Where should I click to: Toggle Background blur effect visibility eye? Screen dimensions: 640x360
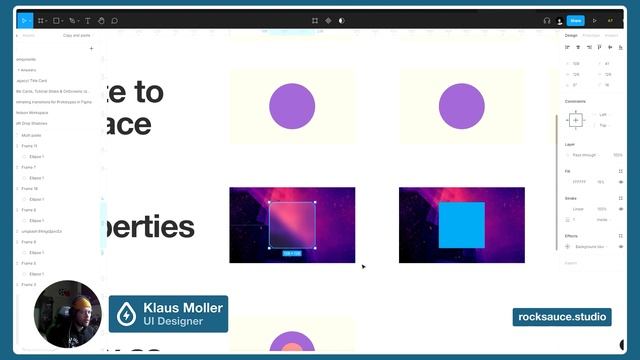point(620,247)
